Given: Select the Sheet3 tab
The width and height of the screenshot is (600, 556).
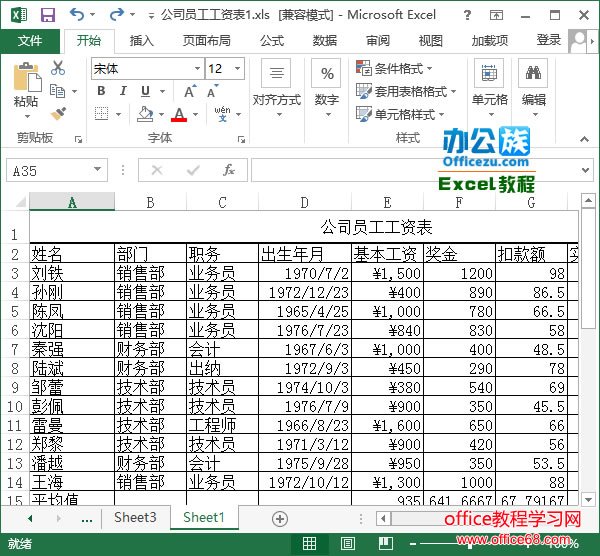Looking at the screenshot, I should pos(135,518).
